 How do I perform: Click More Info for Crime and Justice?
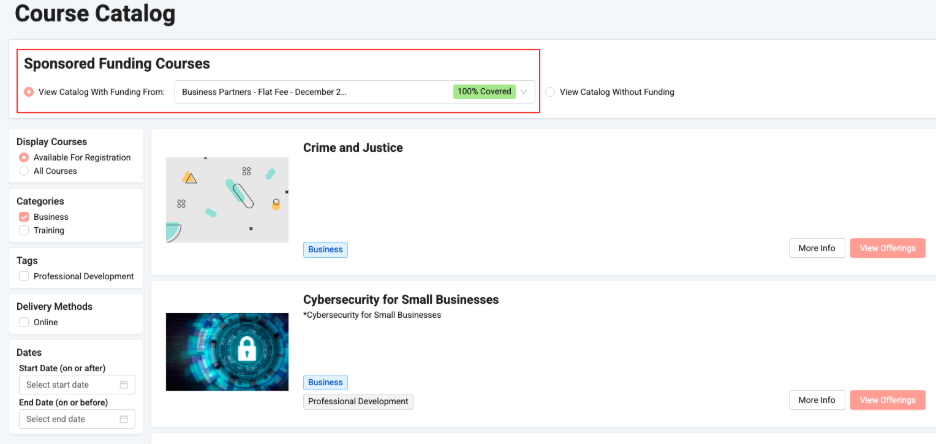[817, 248]
